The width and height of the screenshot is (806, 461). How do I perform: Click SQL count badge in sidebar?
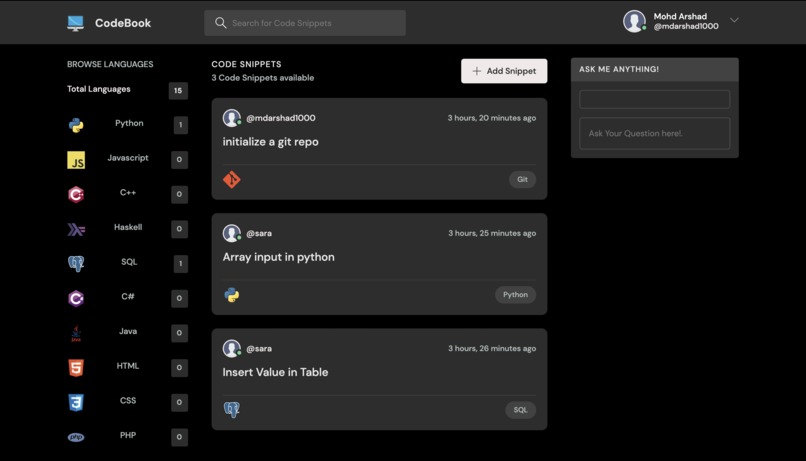[x=180, y=264]
